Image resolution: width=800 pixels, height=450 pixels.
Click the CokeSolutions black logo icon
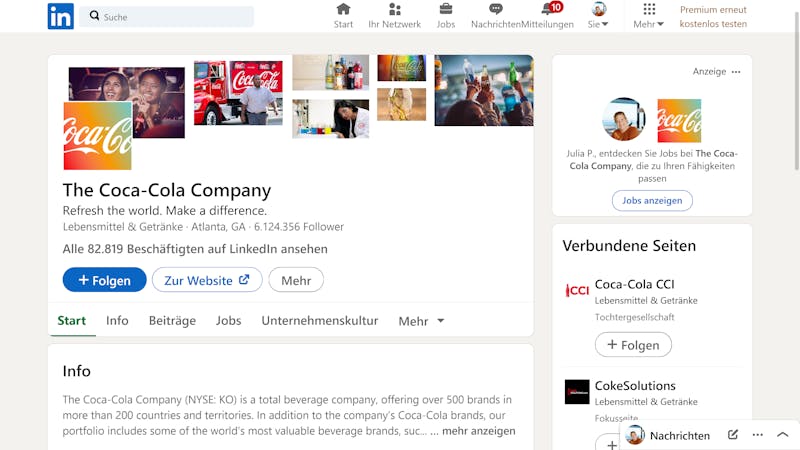(577, 392)
